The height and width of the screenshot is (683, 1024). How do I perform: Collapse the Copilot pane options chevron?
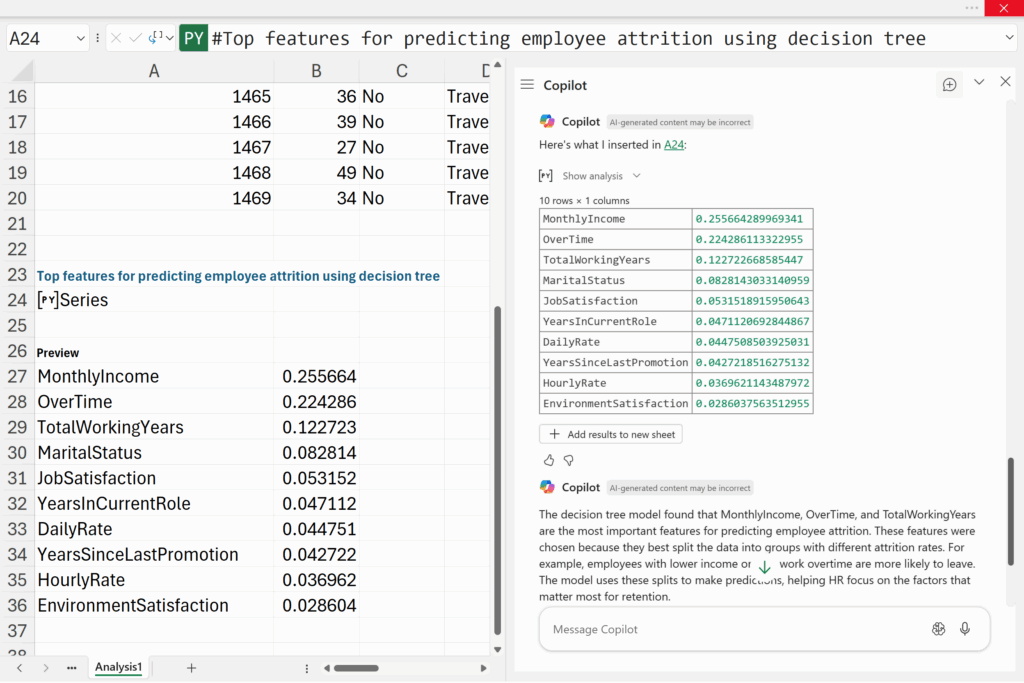pos(979,83)
